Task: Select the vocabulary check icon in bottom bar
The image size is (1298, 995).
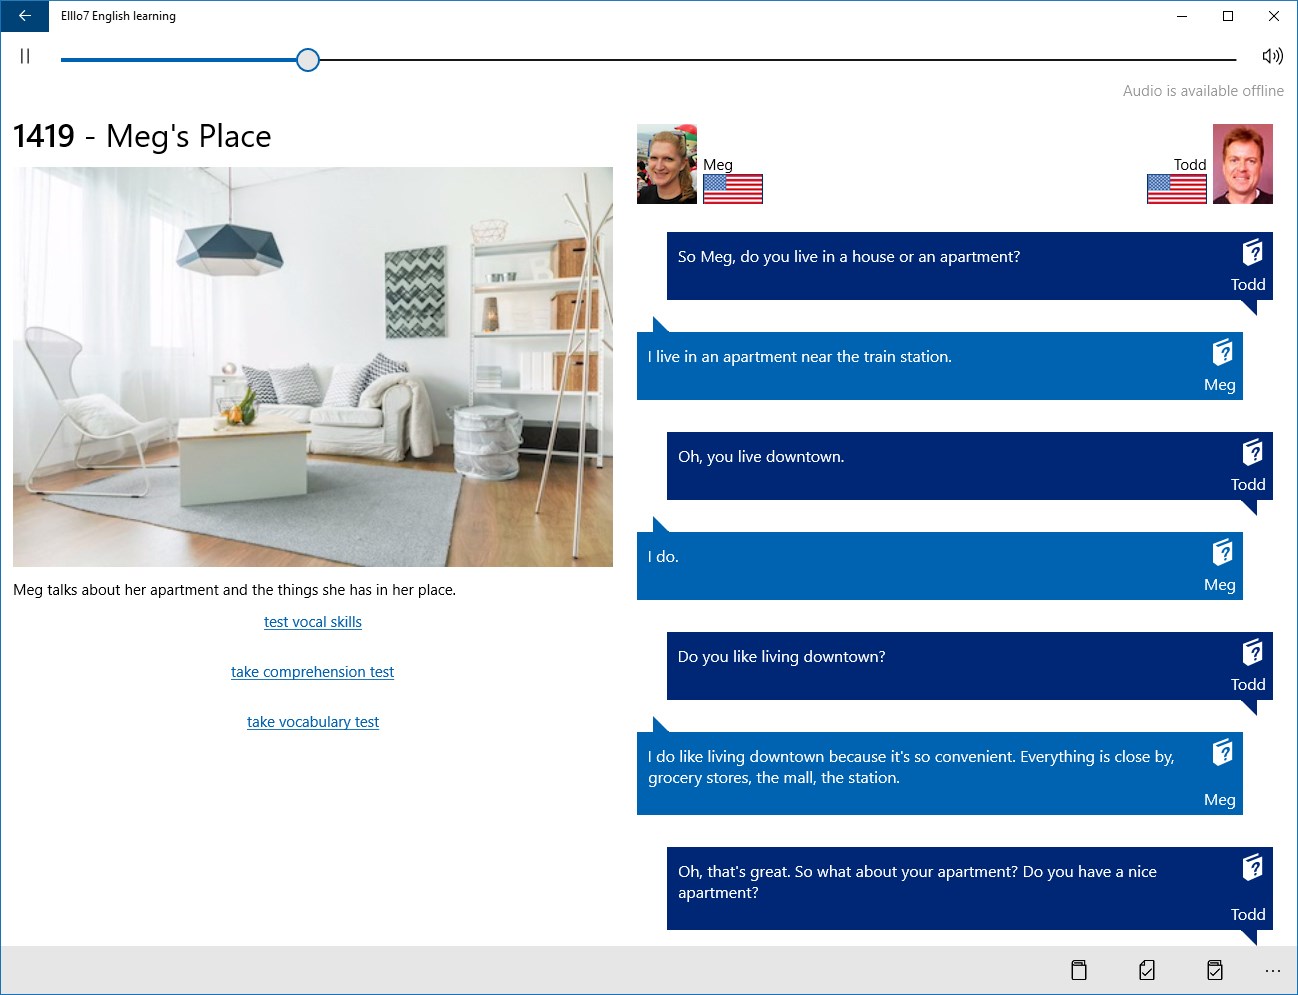Action: tap(1214, 969)
